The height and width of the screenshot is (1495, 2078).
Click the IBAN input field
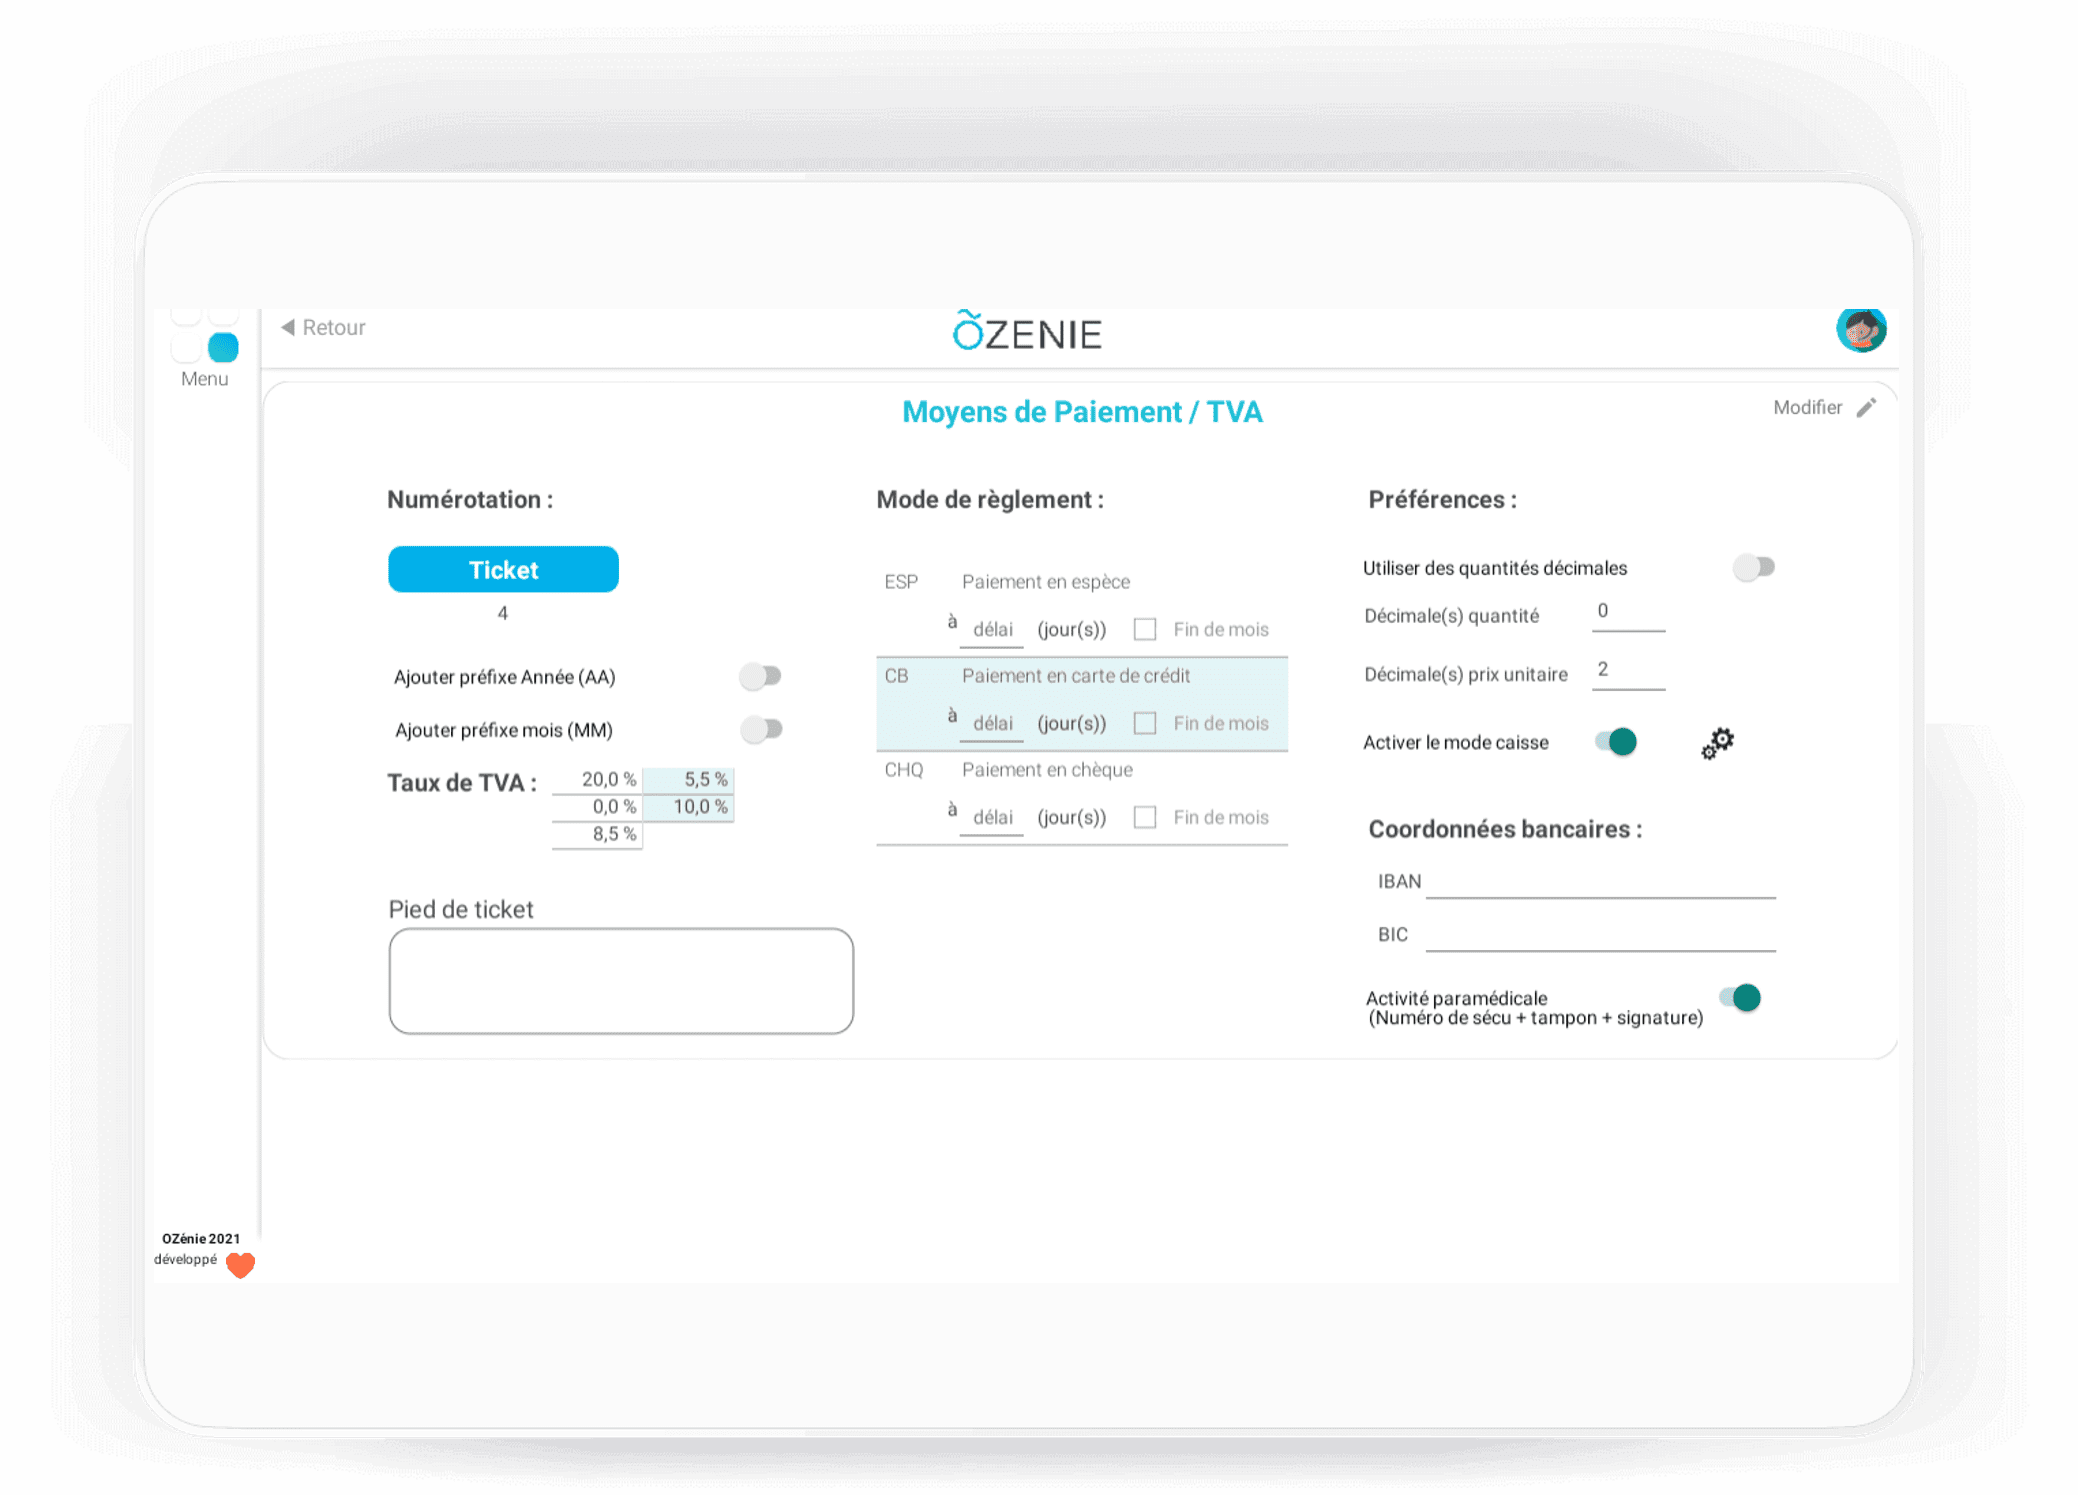[x=1600, y=882]
